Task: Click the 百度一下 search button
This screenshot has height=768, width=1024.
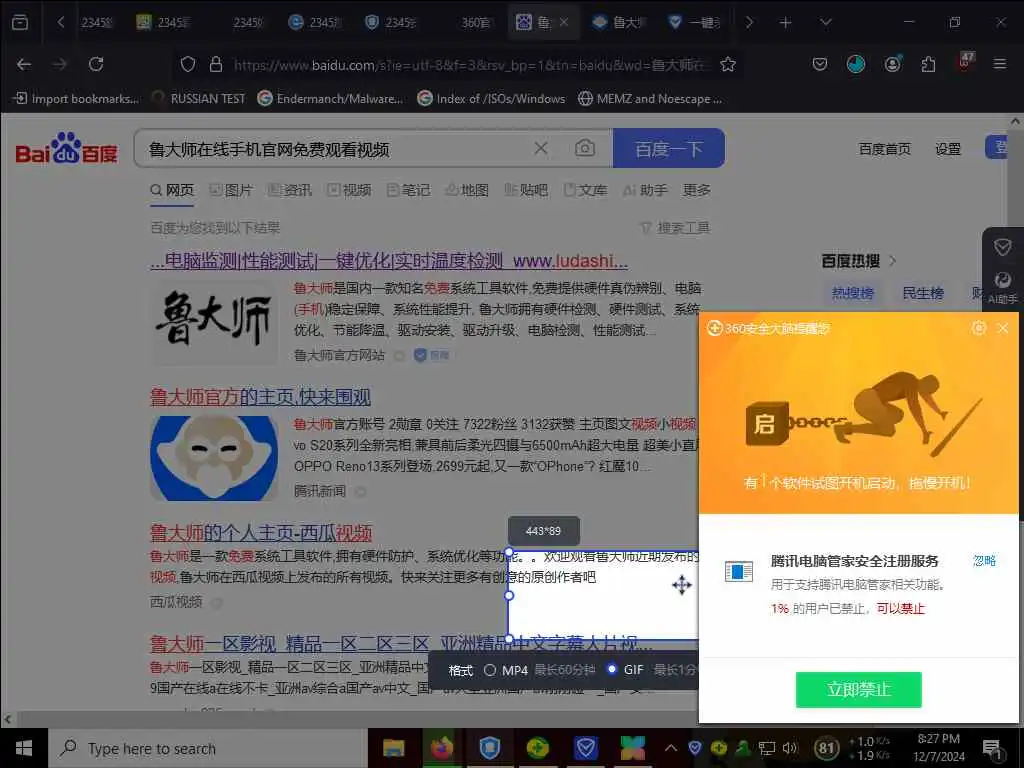Action: [x=669, y=148]
